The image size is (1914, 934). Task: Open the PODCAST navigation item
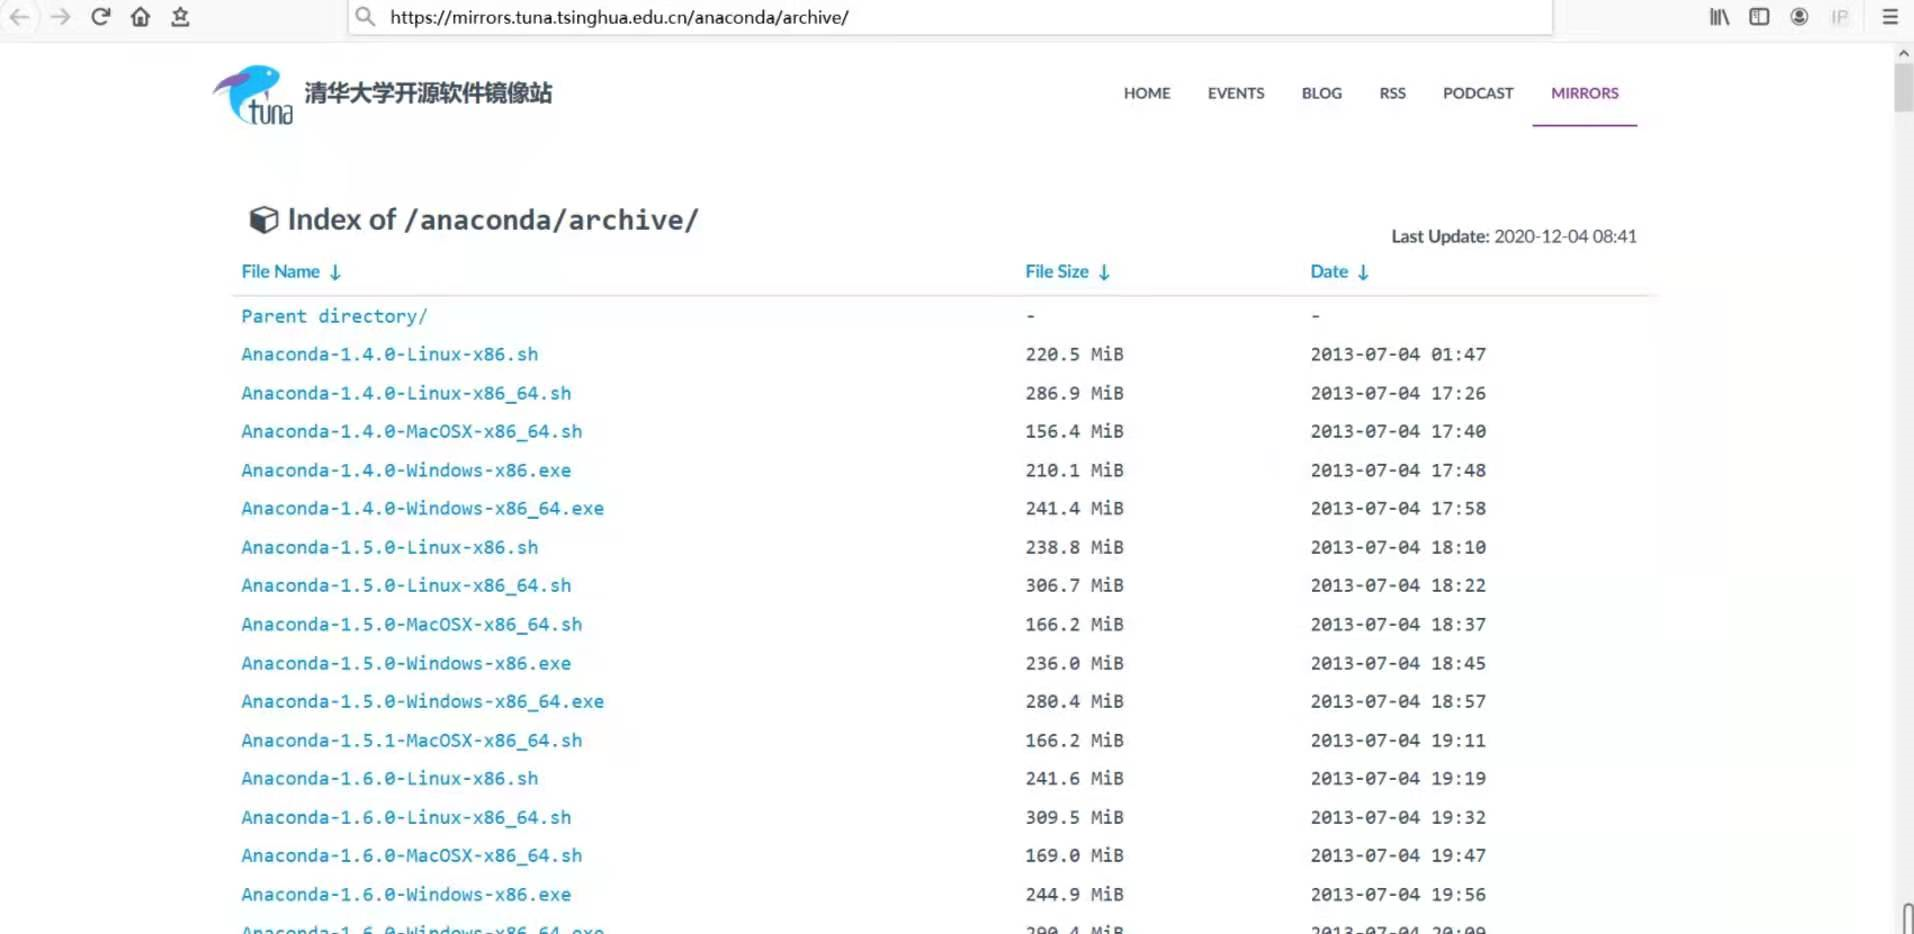pyautogui.click(x=1478, y=93)
